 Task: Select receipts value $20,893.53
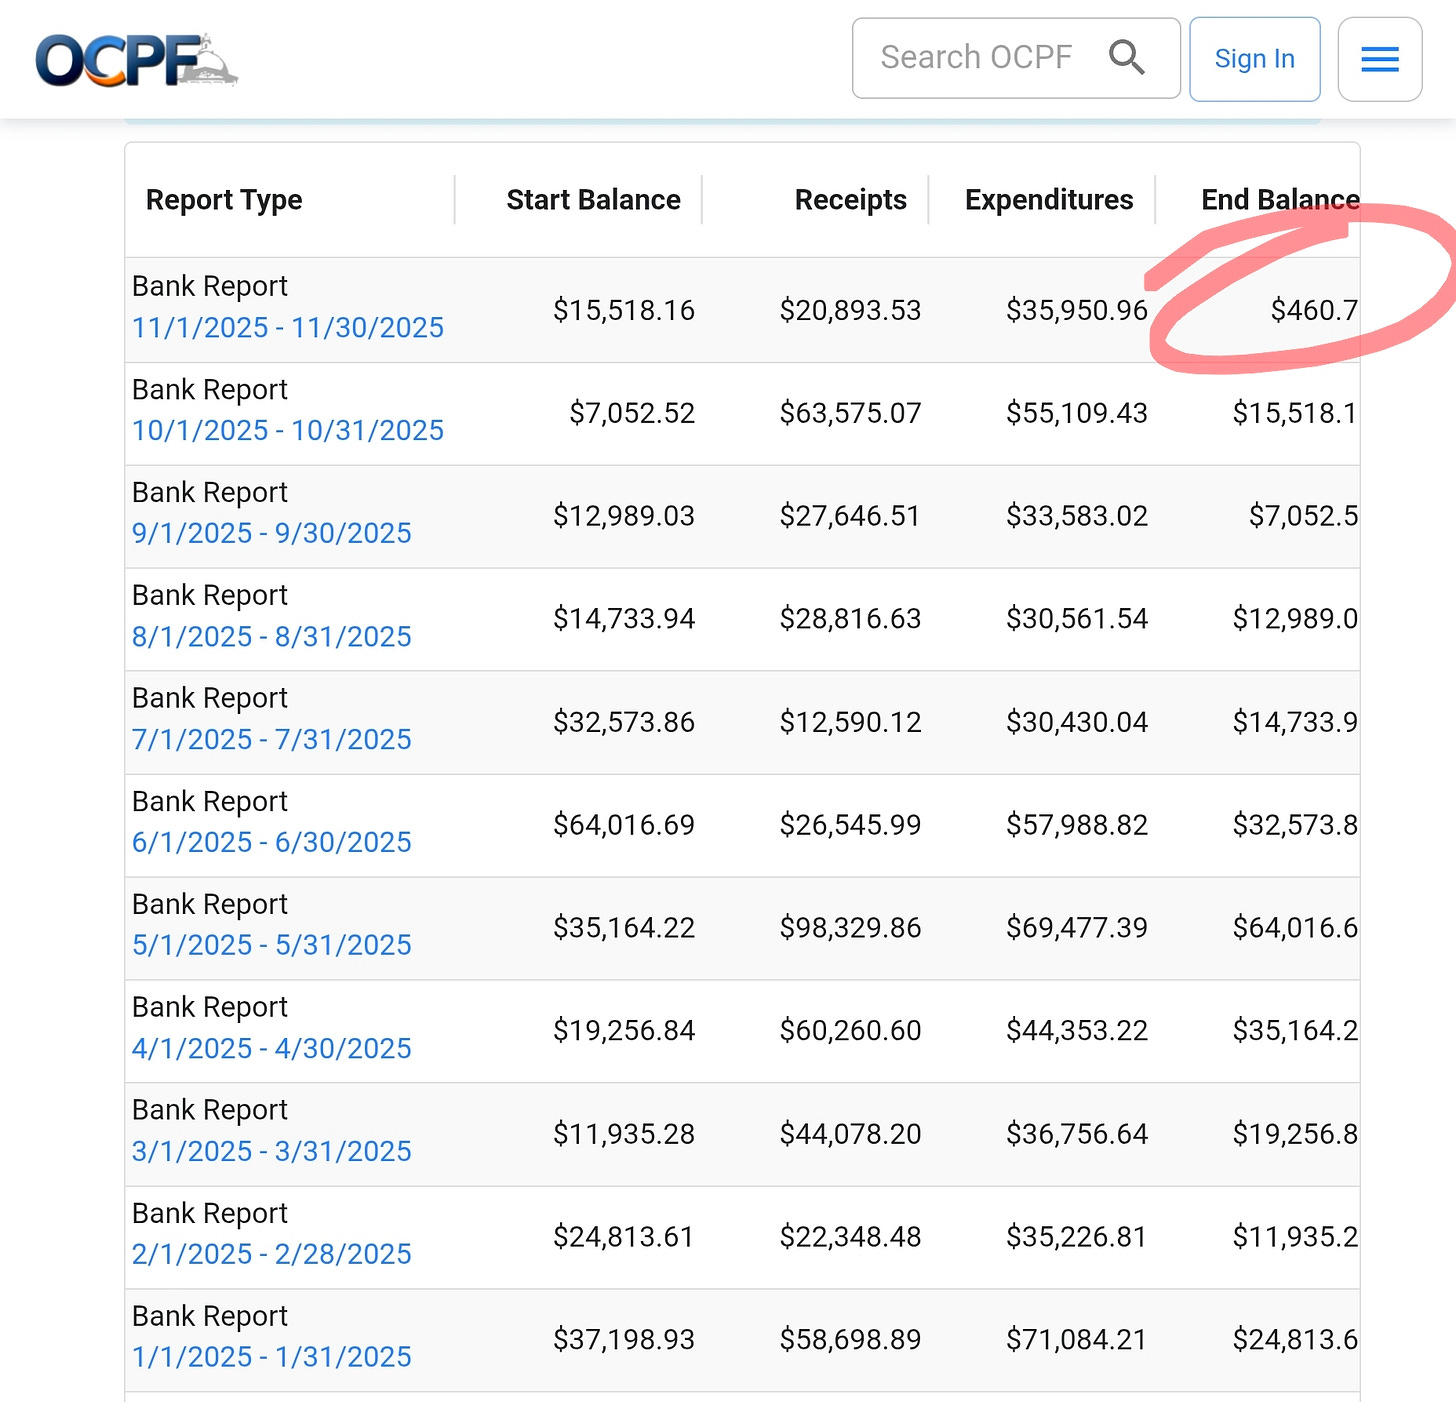(x=850, y=311)
